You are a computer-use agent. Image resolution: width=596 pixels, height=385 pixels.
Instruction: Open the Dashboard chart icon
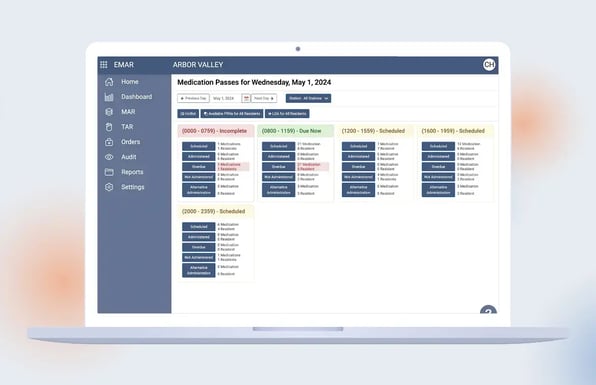(109, 97)
